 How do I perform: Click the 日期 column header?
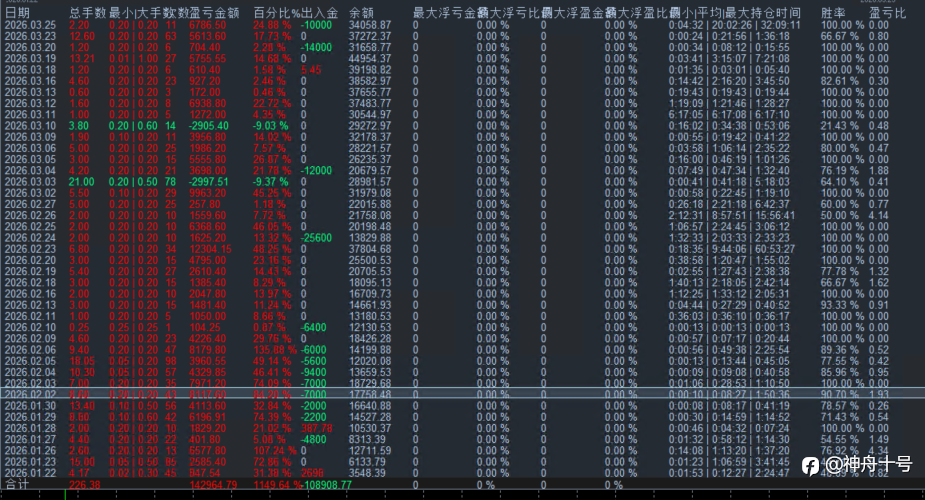point(17,13)
